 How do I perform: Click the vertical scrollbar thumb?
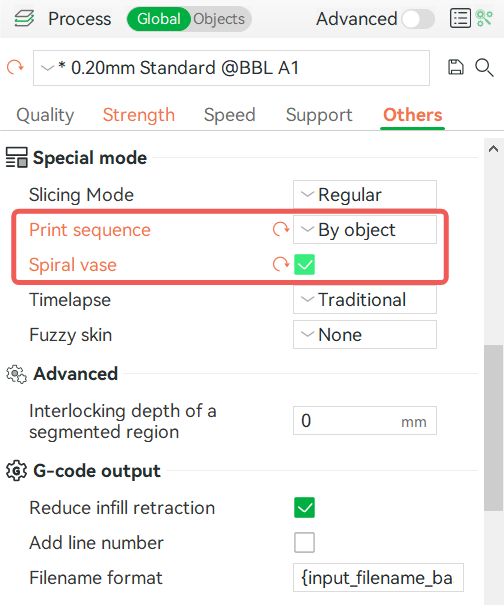click(494, 428)
